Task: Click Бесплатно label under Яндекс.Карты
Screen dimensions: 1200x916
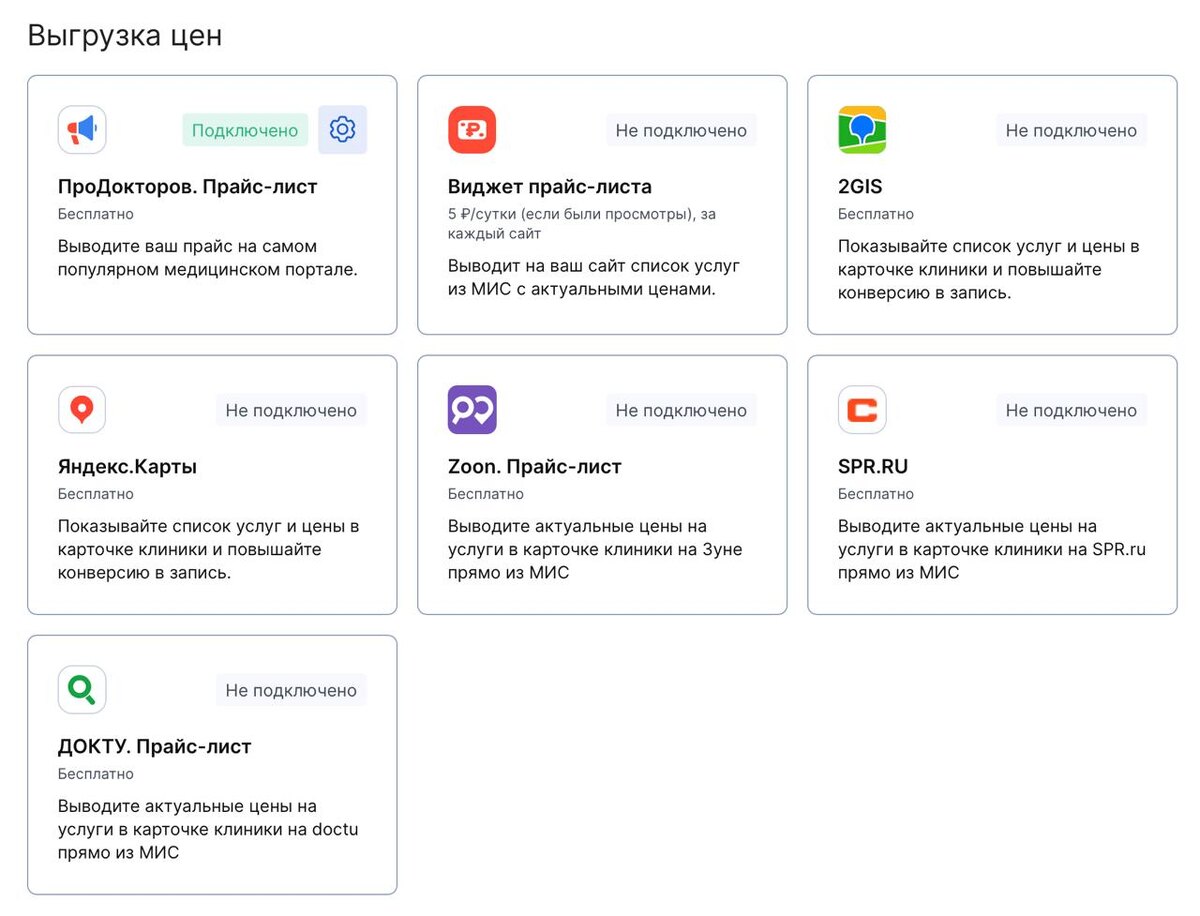Action: click(x=96, y=494)
